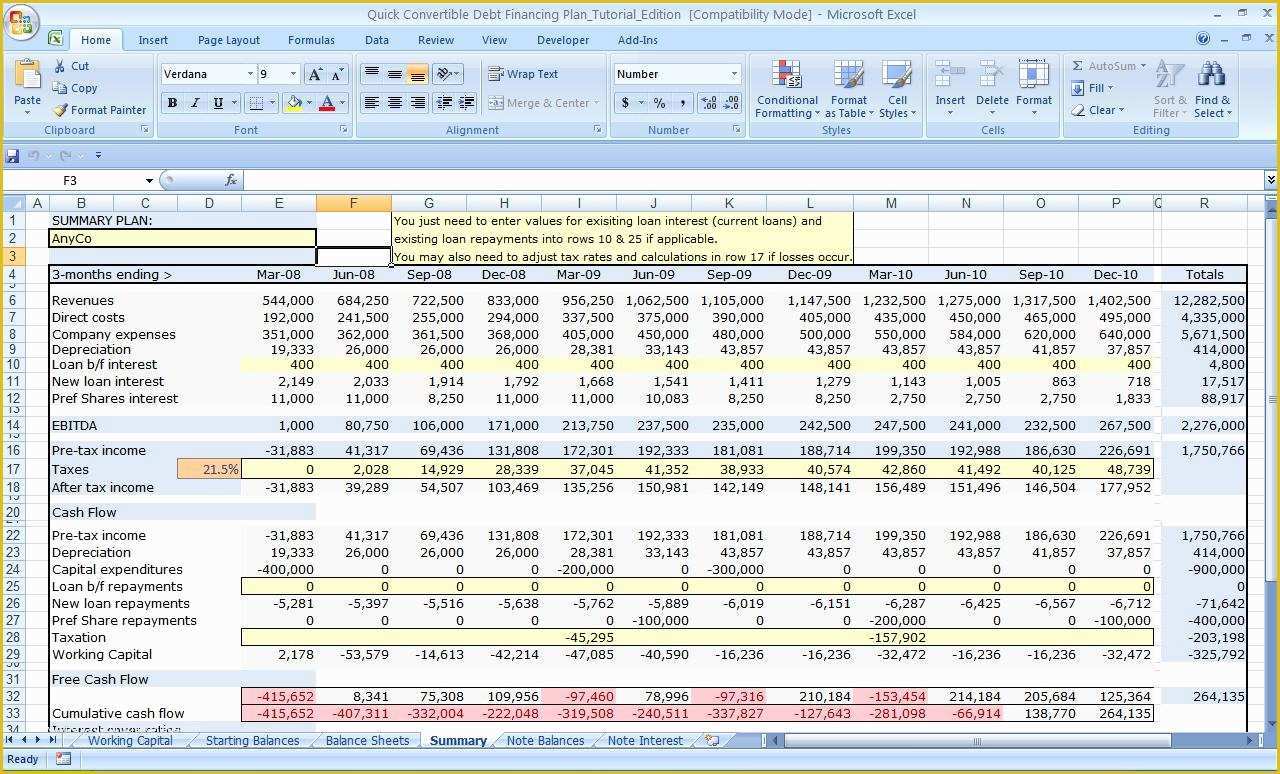Viewport: 1280px width, 774px height.
Task: Open Cell Styles gallery
Action: (897, 88)
